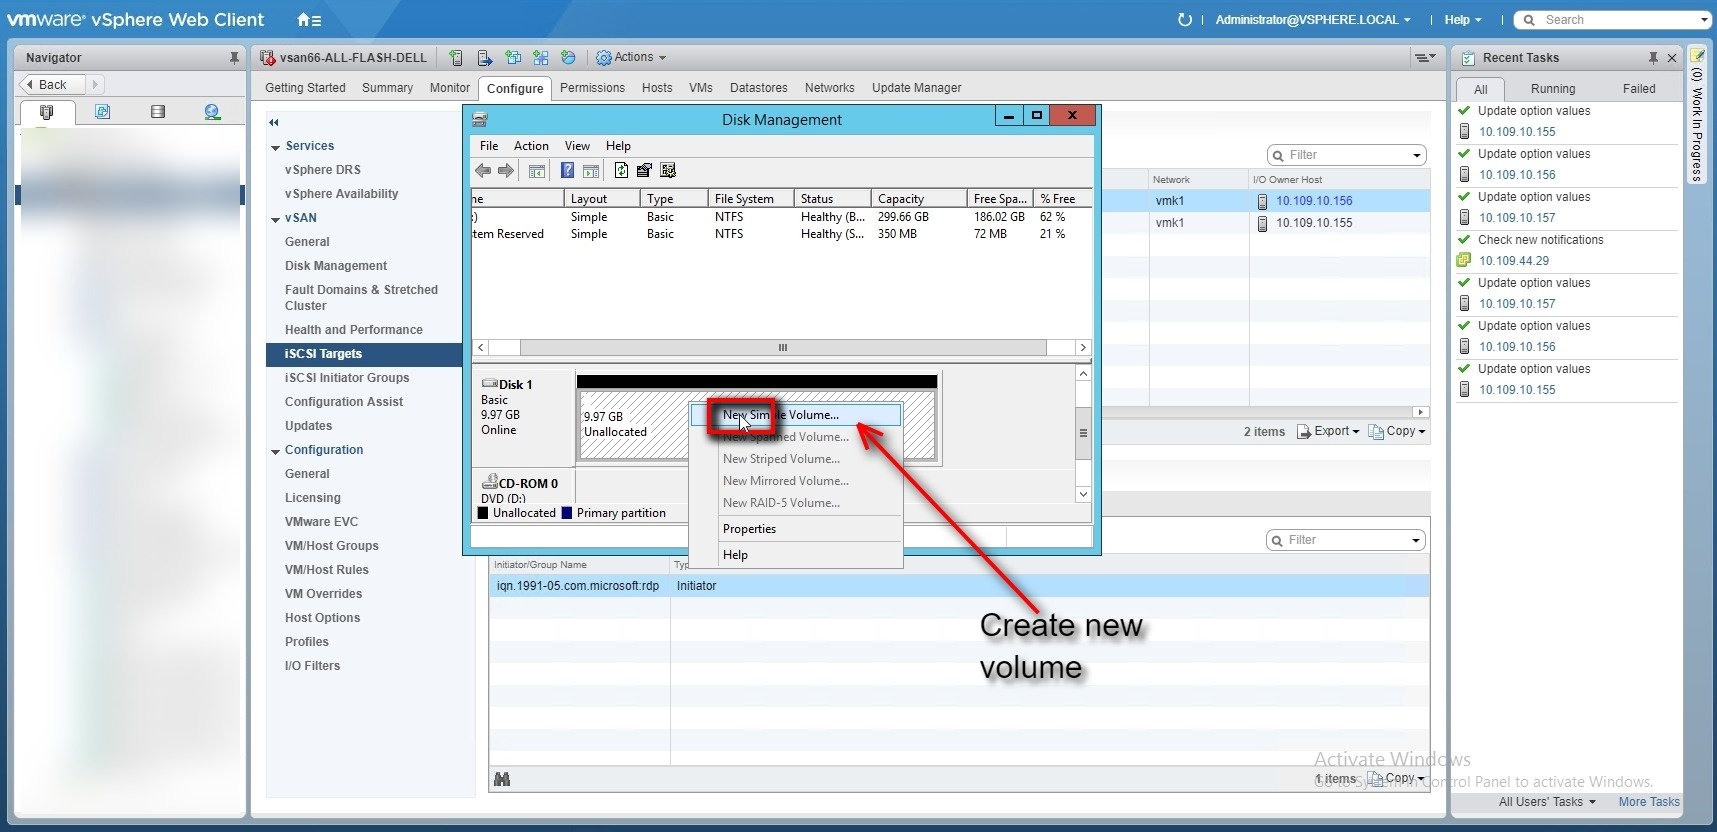Open the Export dropdown

click(1329, 431)
